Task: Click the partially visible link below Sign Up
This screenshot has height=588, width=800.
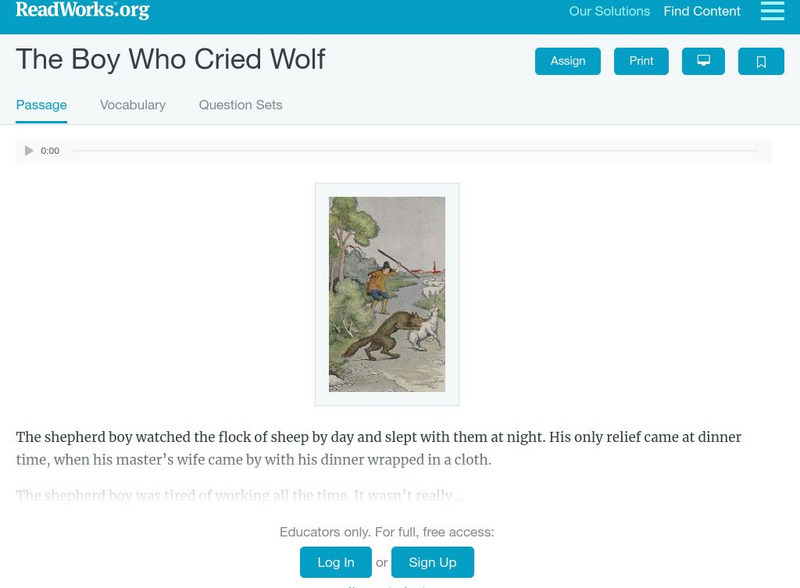Action: click(387, 585)
